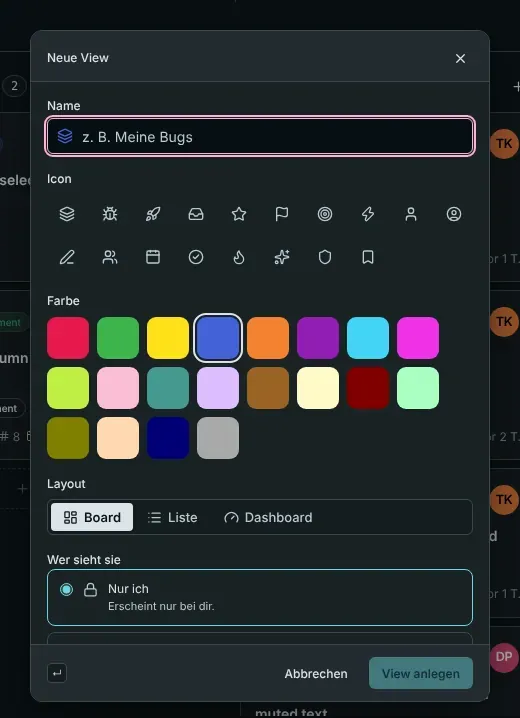520x718 pixels.
Task: Select the shield icon
Action: pyautogui.click(x=325, y=257)
